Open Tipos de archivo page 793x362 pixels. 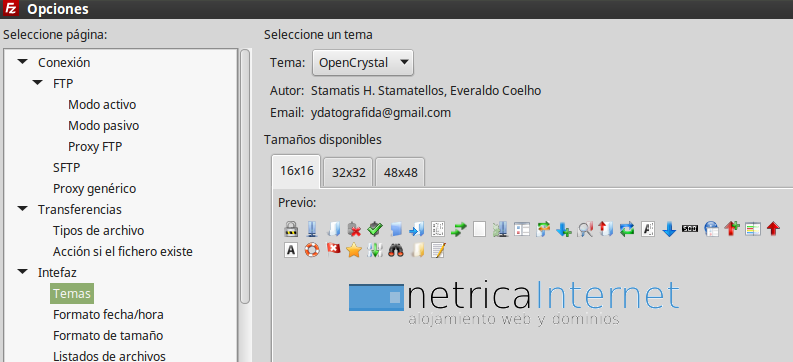pyautogui.click(x=99, y=231)
